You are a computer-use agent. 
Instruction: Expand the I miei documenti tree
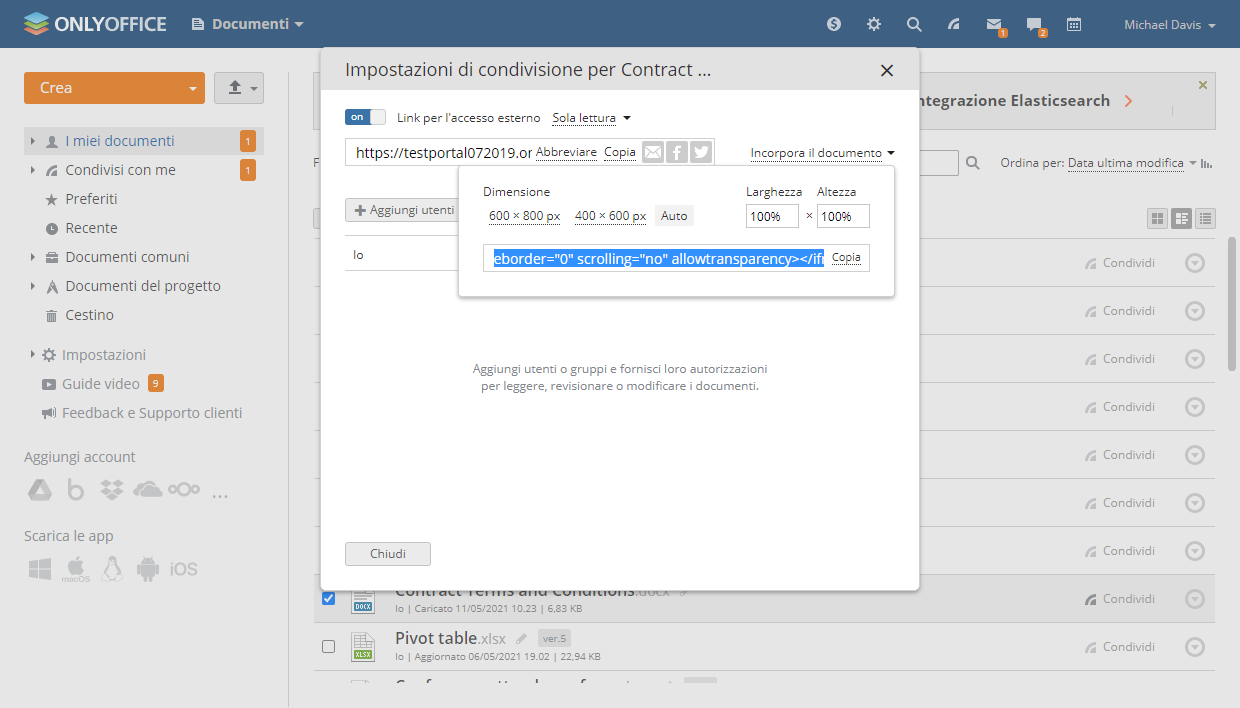click(32, 141)
